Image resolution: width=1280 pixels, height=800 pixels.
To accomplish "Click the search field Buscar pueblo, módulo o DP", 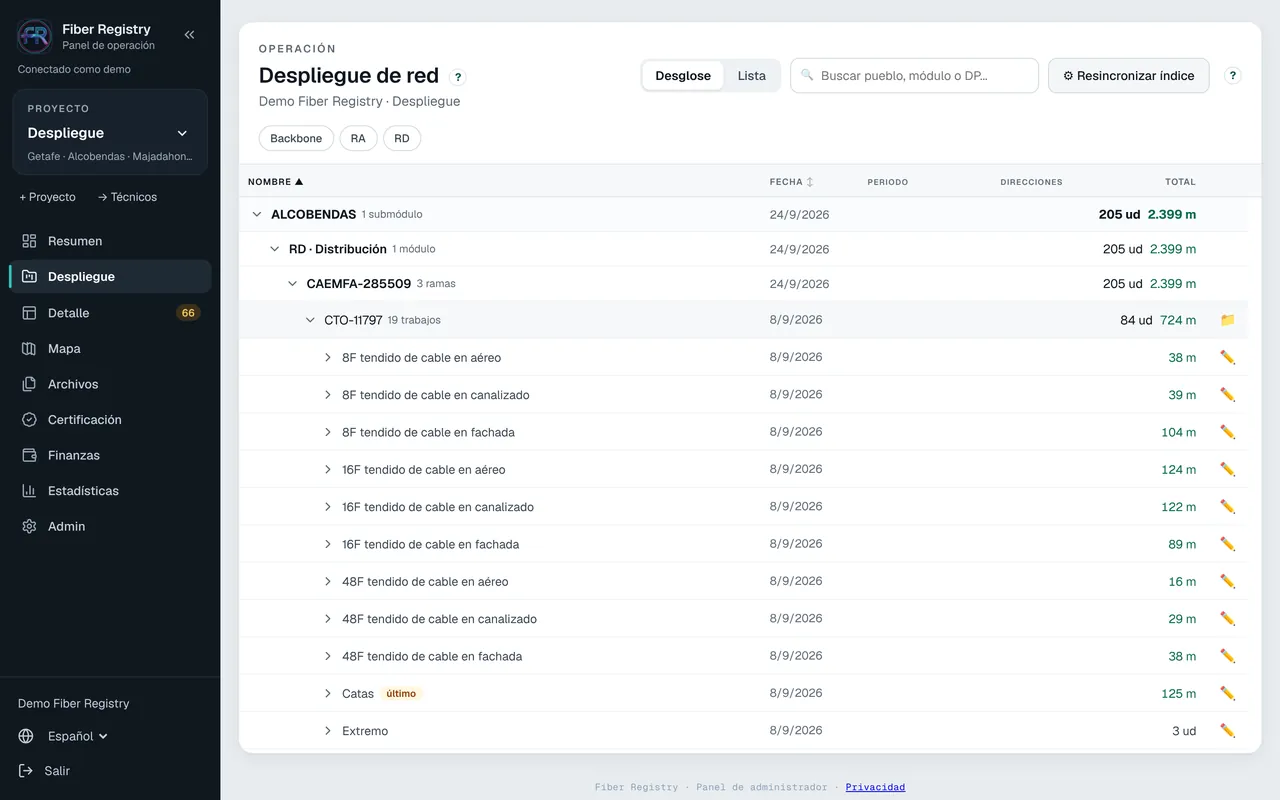I will (x=915, y=76).
